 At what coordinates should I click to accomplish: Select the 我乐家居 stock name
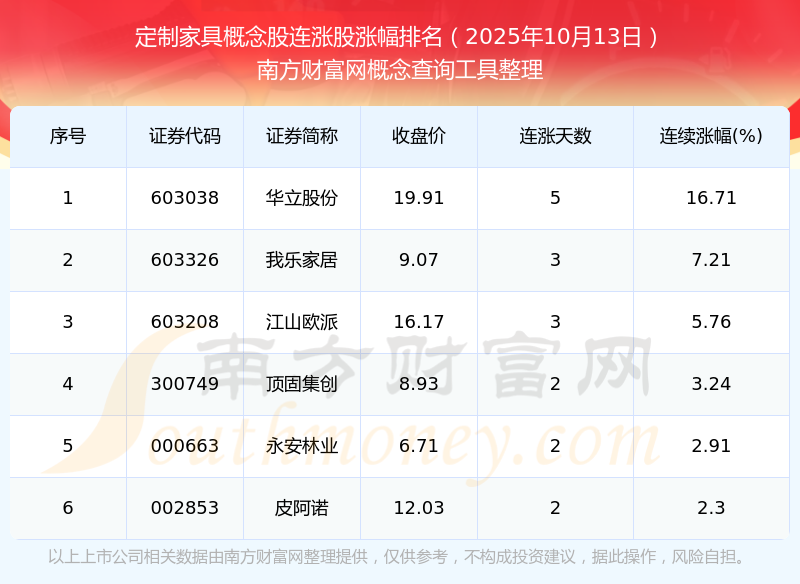point(302,260)
